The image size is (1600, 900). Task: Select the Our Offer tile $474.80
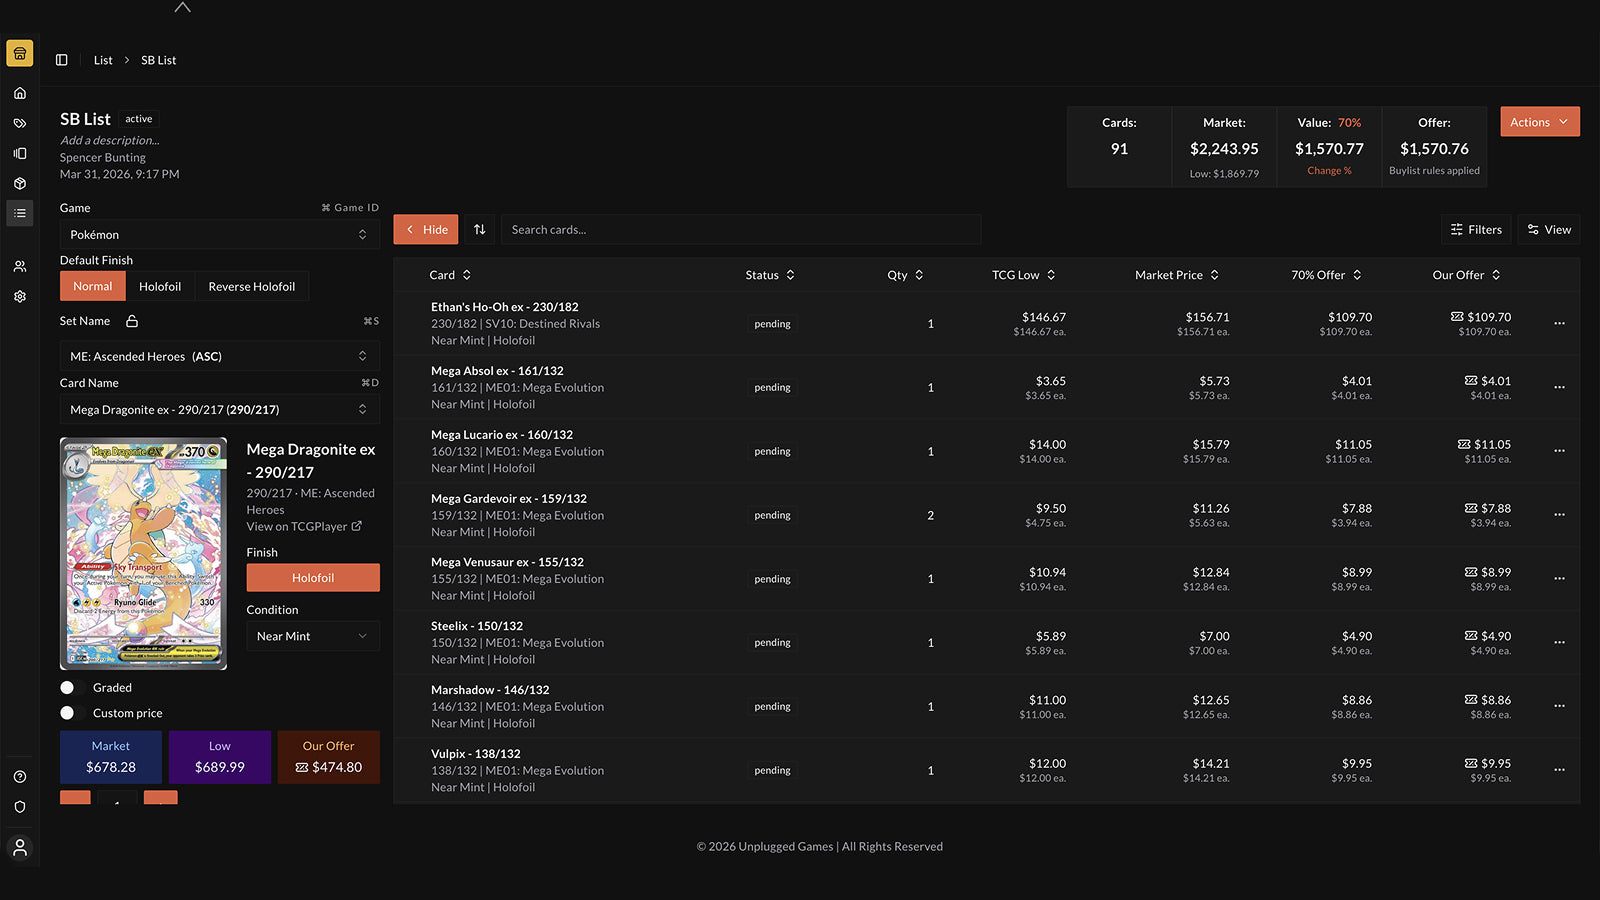[328, 757]
